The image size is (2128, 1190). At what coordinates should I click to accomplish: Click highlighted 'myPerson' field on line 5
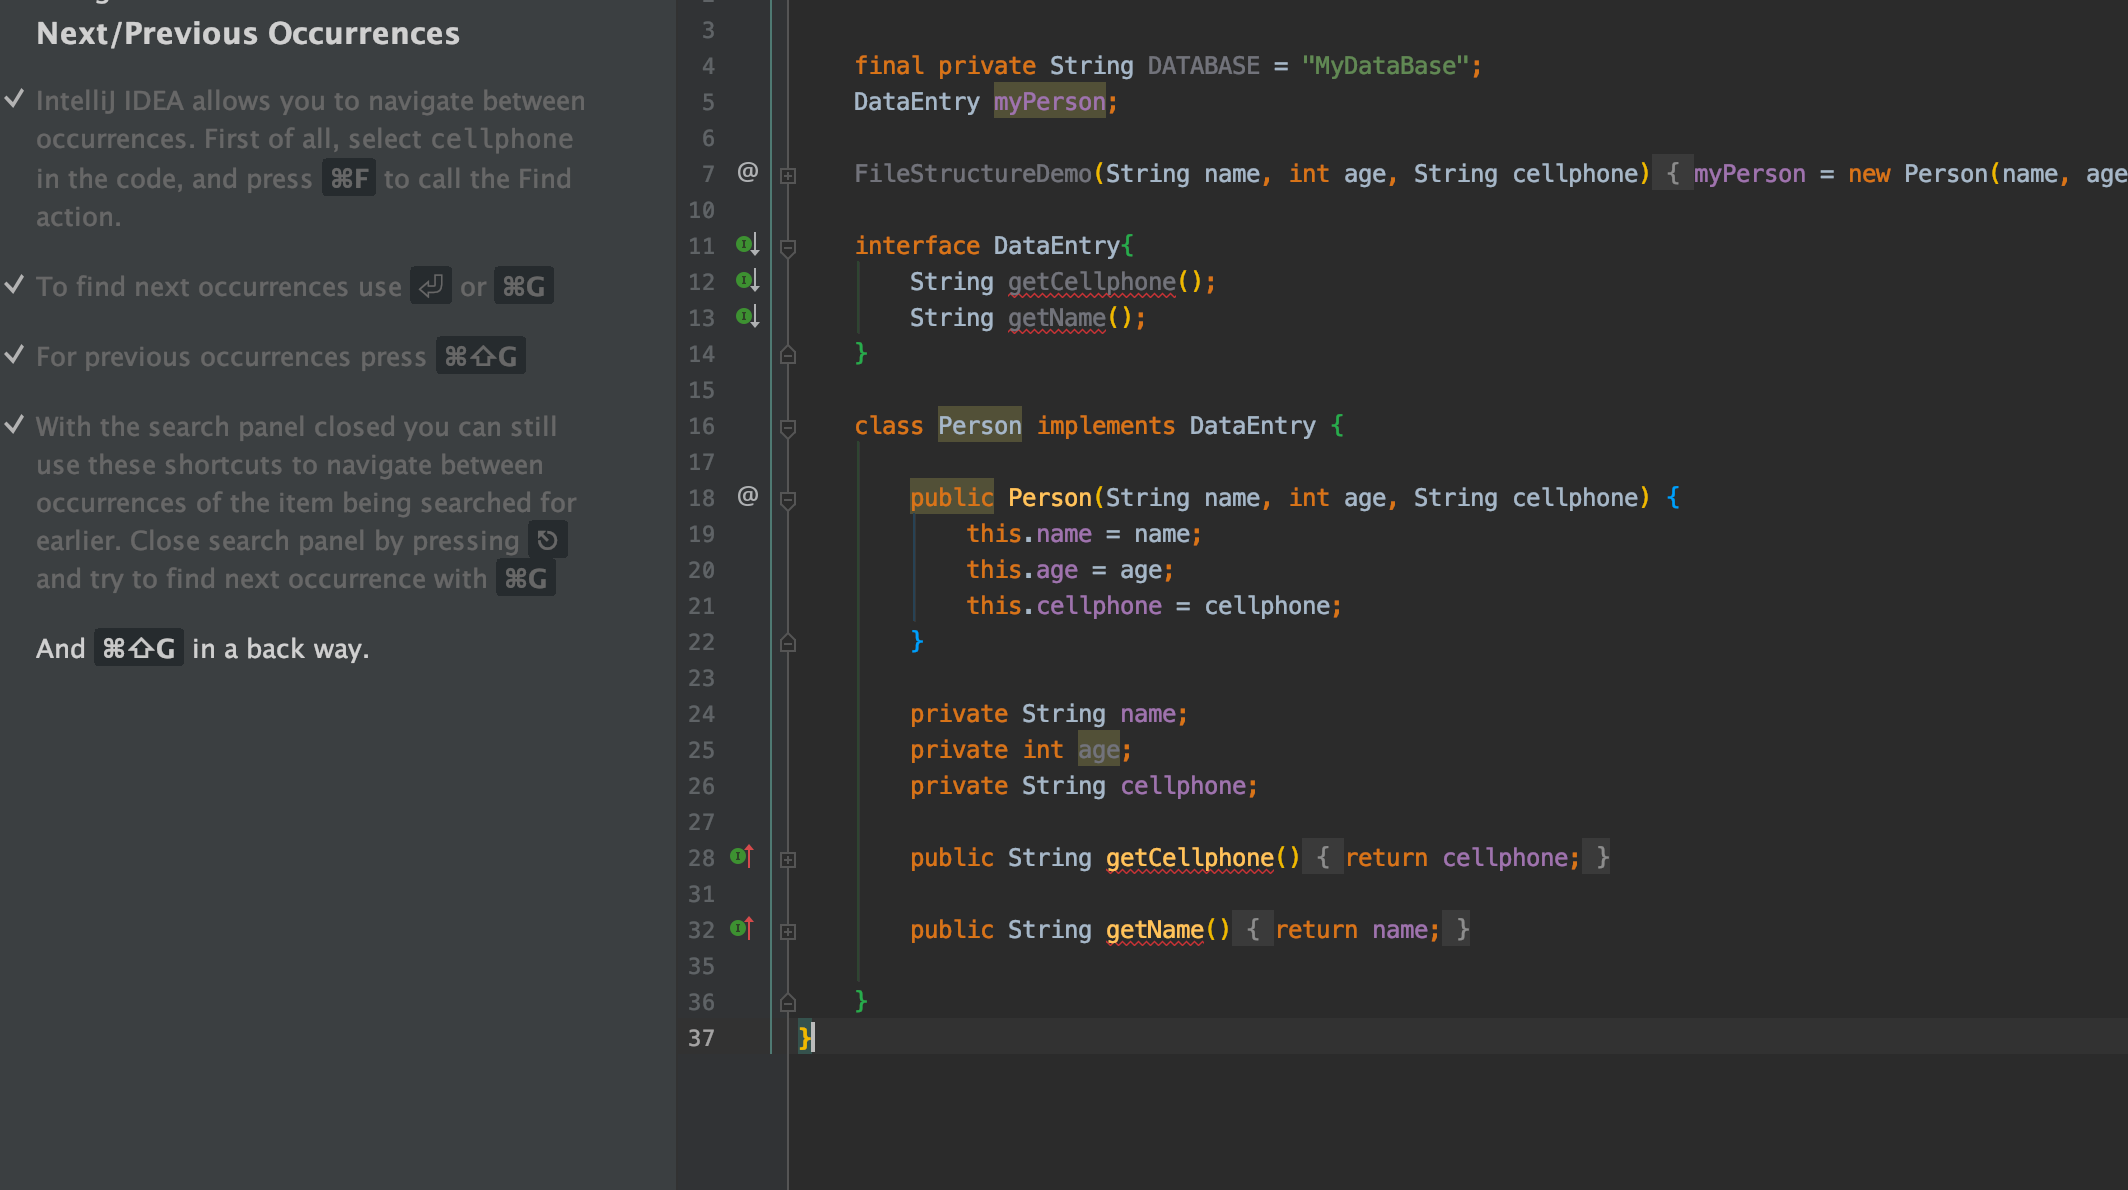1050,101
